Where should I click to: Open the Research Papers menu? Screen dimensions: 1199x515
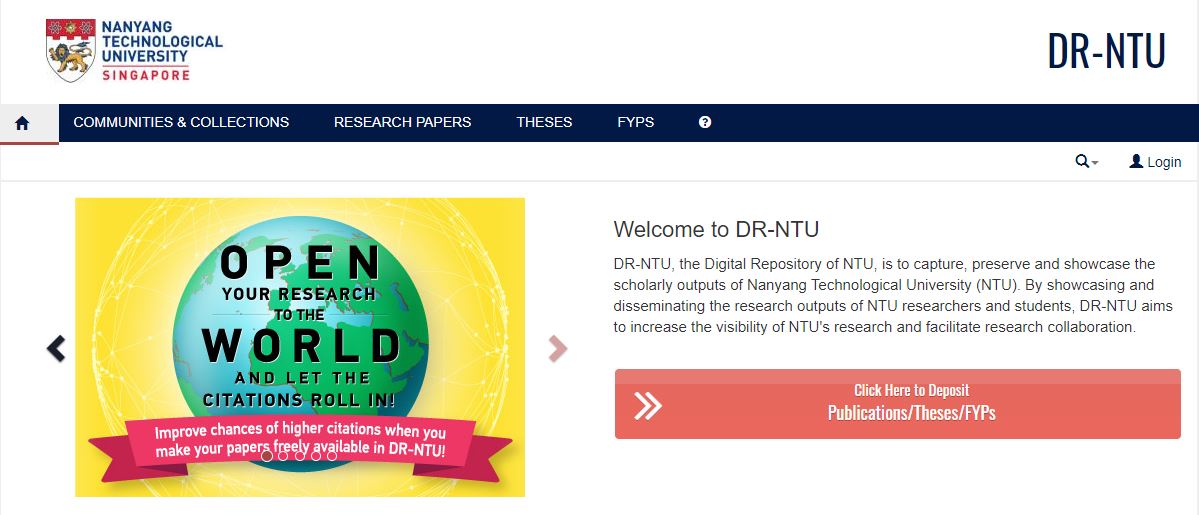[402, 122]
